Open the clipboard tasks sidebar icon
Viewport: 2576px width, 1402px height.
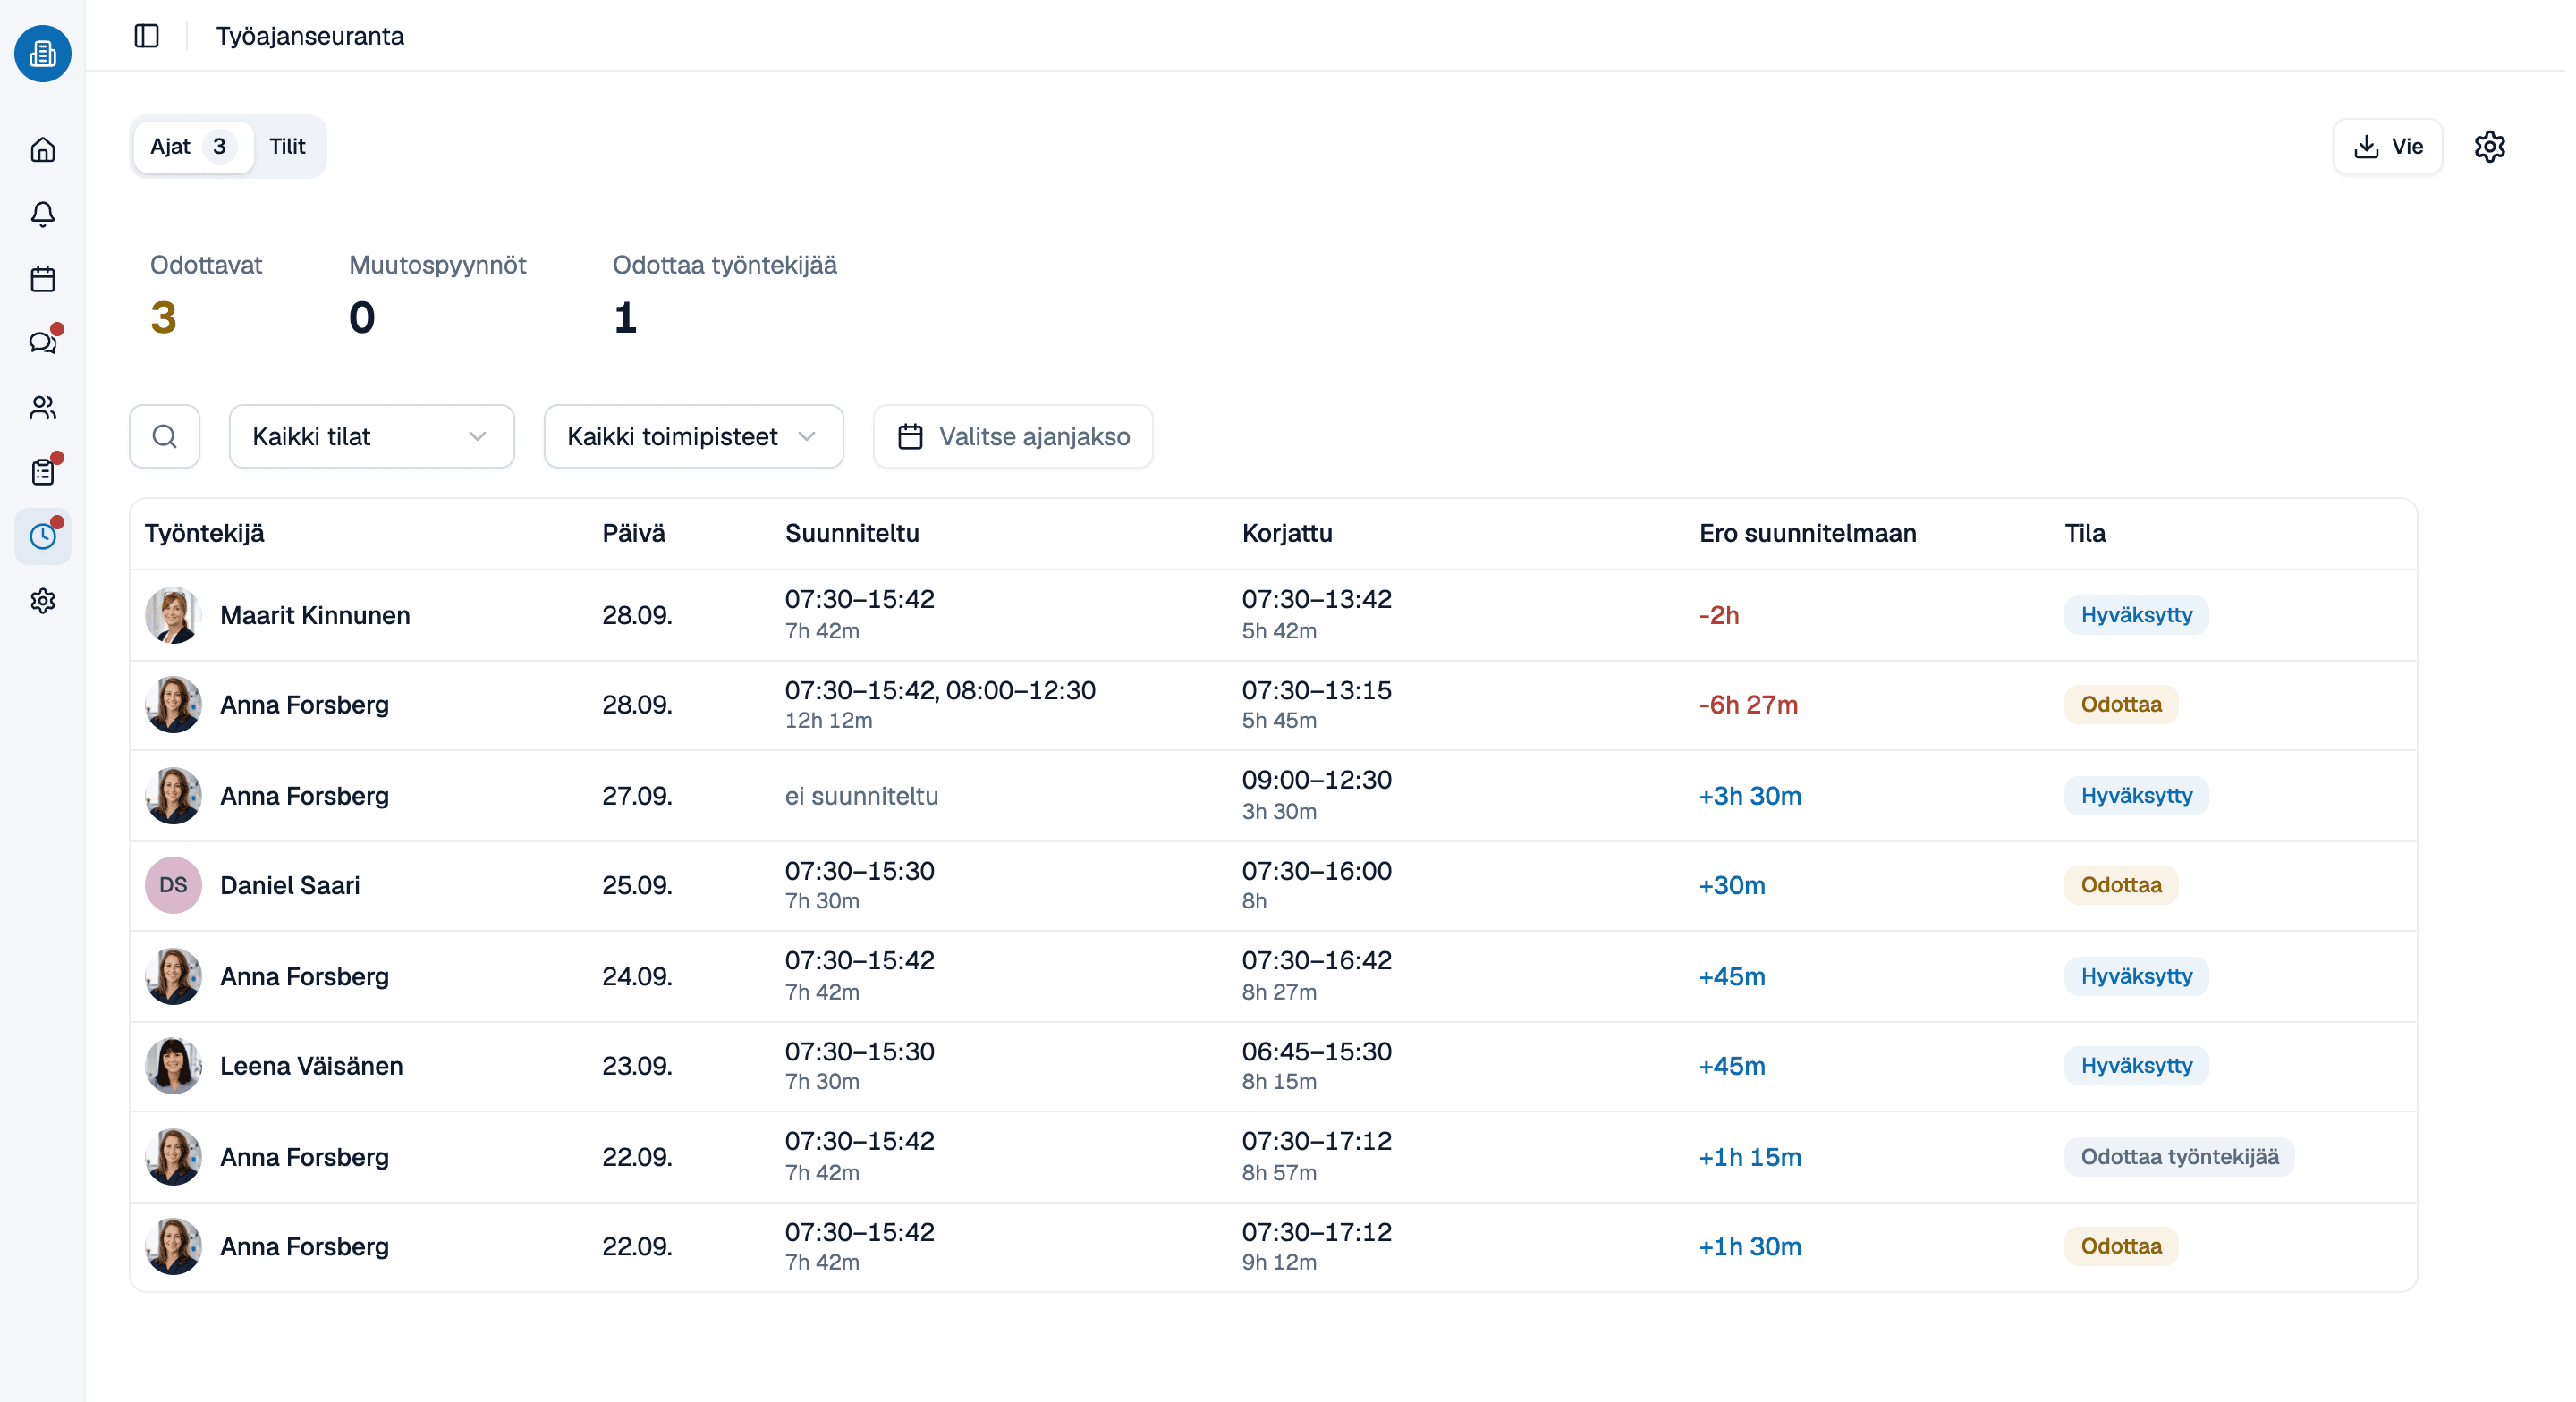[x=42, y=472]
